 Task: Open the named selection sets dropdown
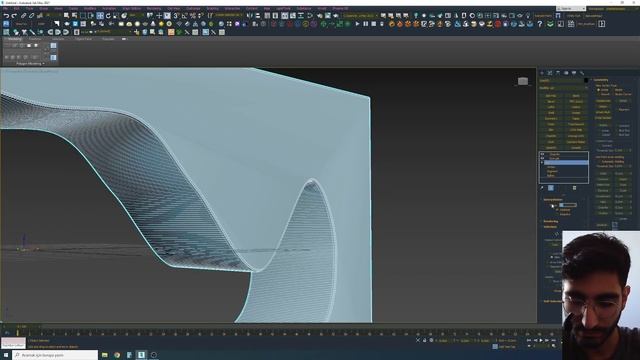tap(229, 16)
